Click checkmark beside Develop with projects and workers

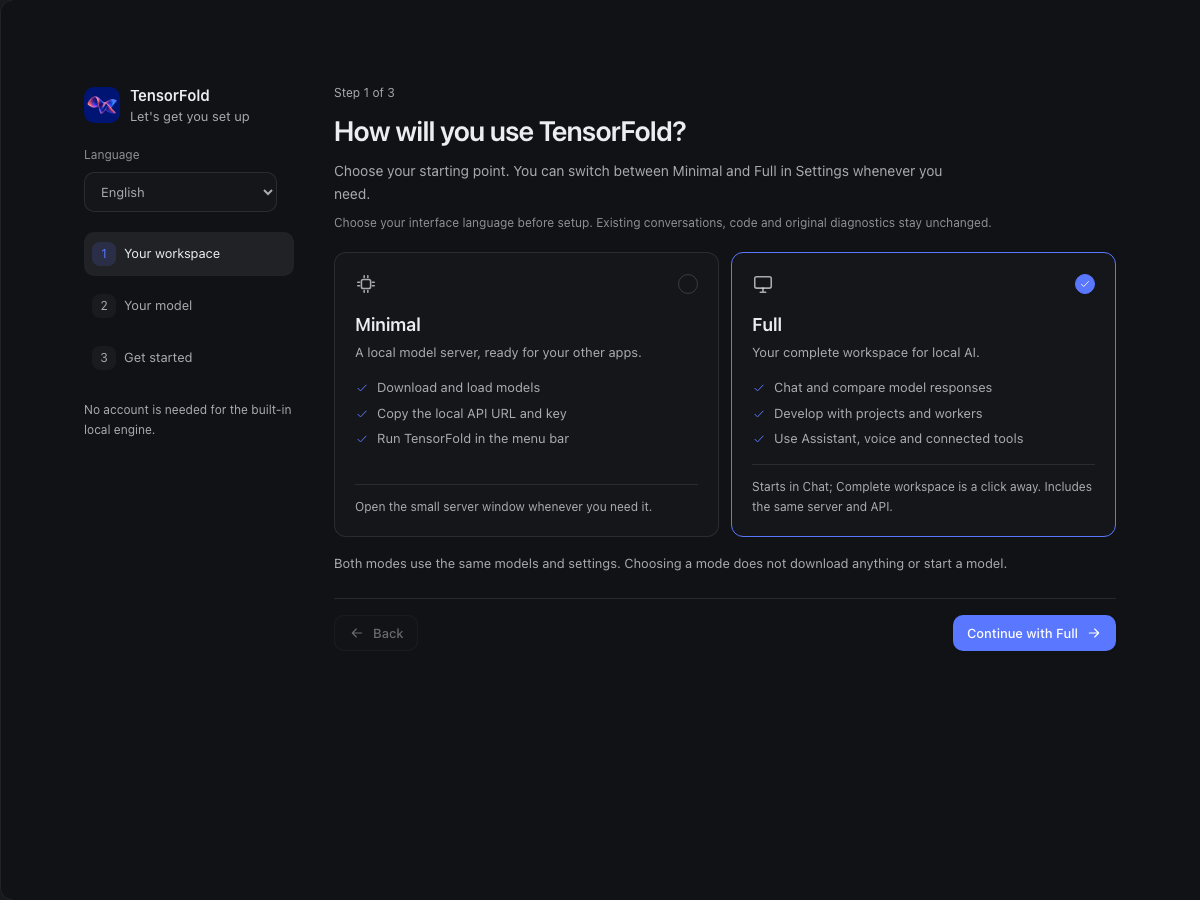pyautogui.click(x=759, y=414)
